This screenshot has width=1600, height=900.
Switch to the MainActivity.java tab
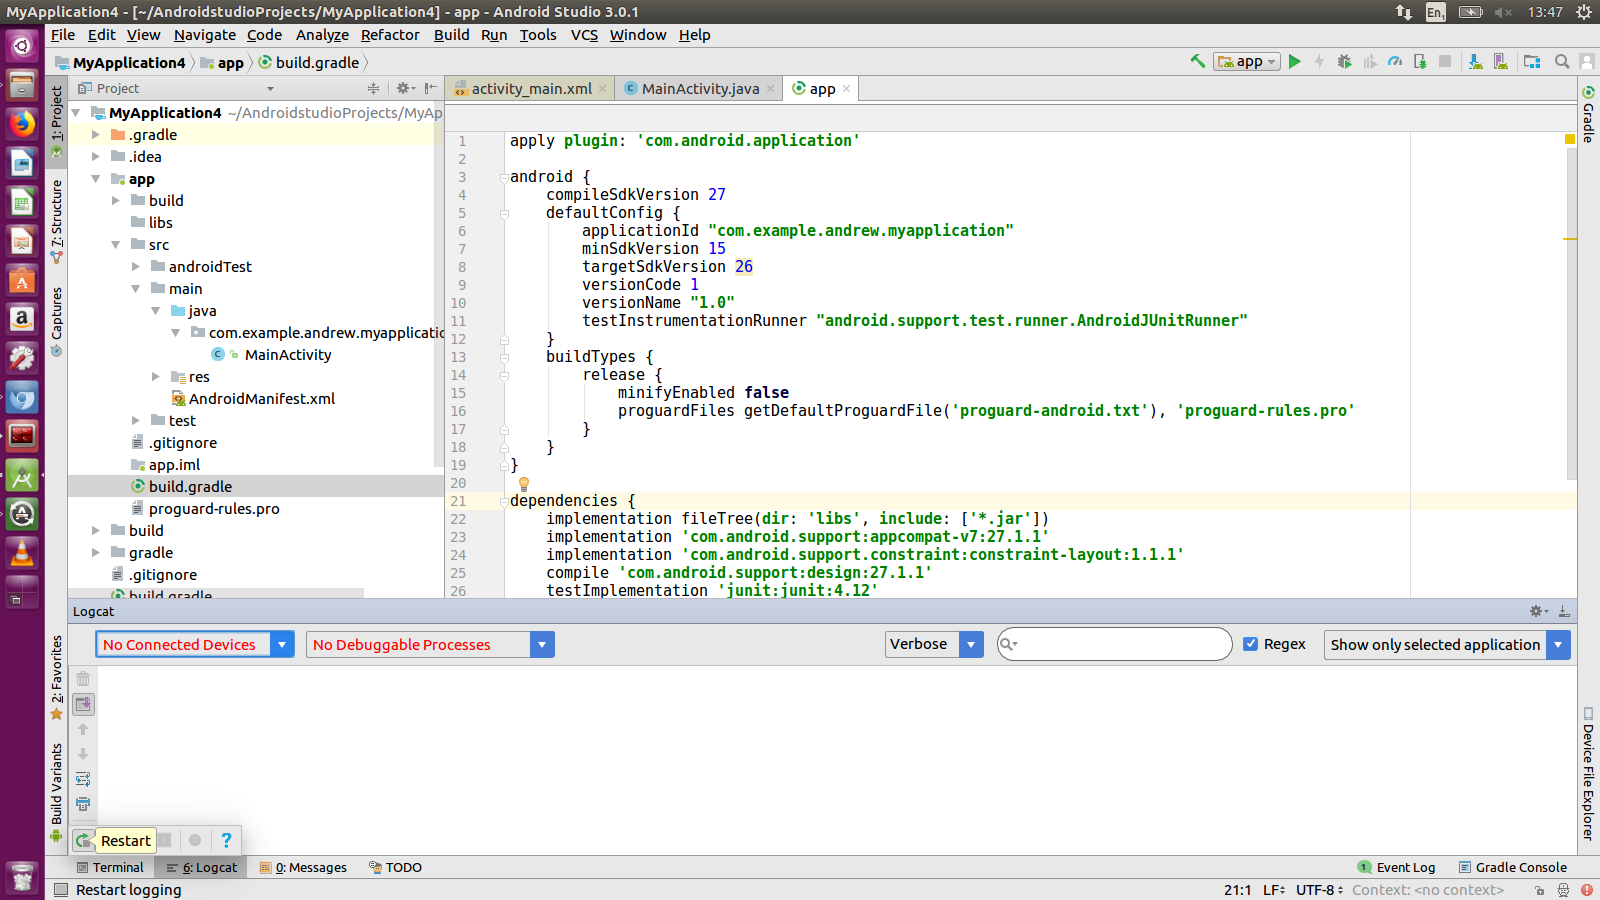(699, 89)
